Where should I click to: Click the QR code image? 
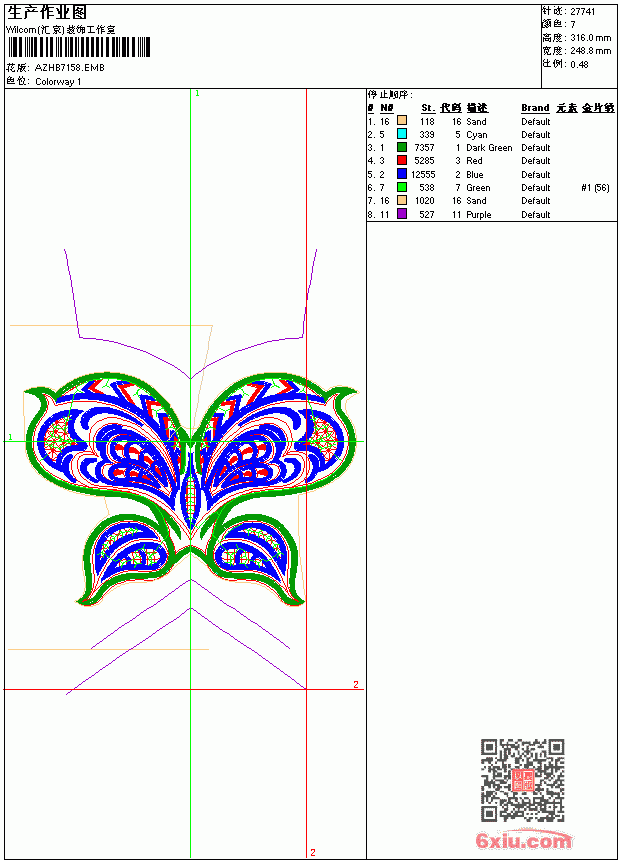point(522,779)
